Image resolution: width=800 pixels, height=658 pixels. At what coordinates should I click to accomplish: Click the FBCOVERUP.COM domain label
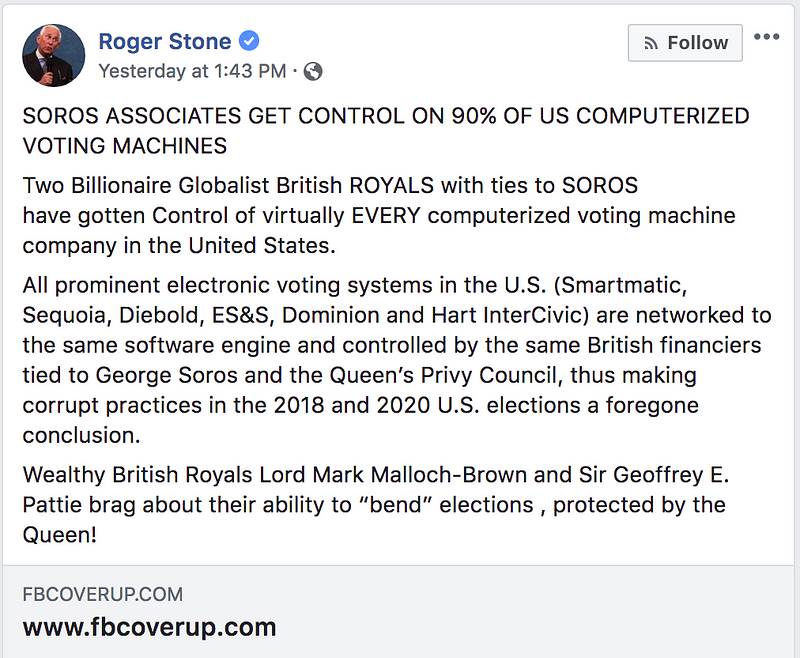click(103, 594)
